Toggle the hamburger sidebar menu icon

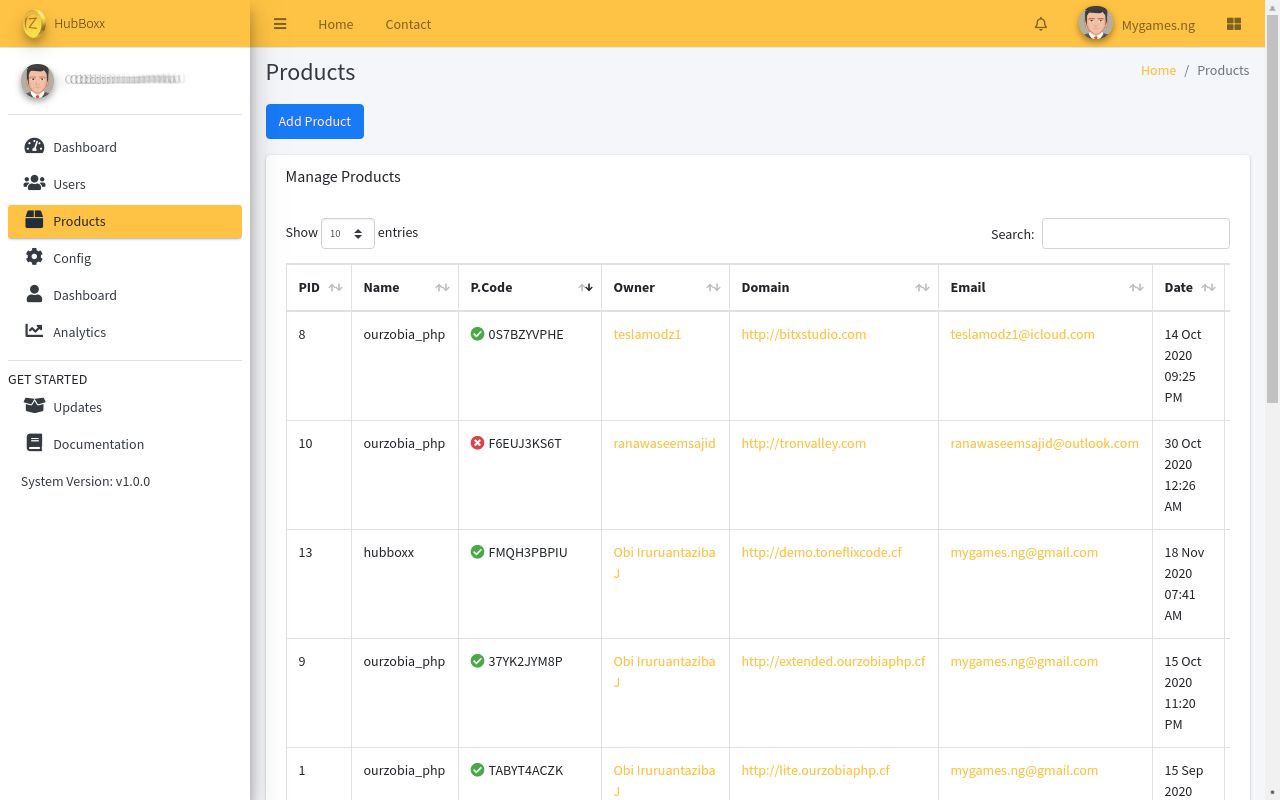tap(280, 24)
